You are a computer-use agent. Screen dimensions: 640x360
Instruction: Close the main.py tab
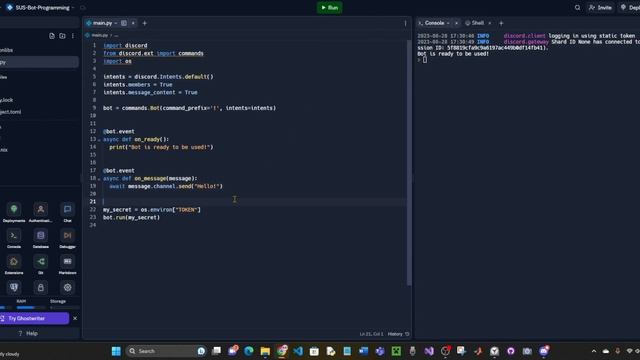133,23
